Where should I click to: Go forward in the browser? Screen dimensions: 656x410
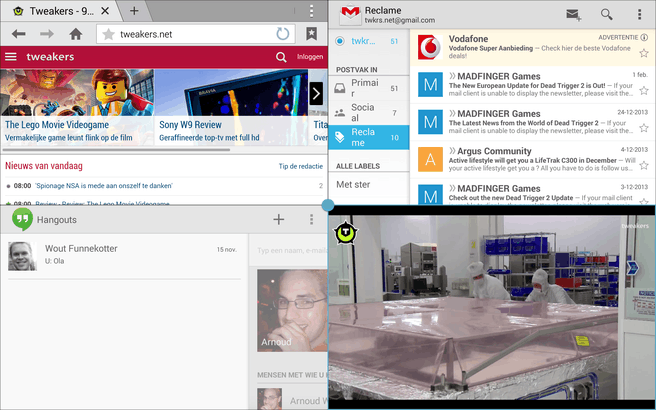click(47, 34)
